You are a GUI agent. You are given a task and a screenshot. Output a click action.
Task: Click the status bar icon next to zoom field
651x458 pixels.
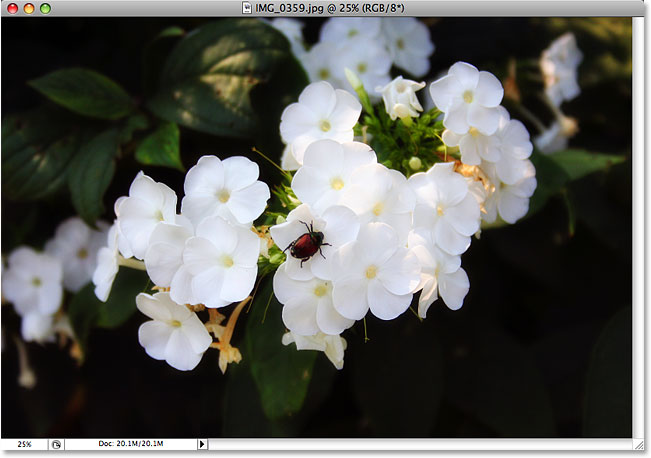(56, 445)
